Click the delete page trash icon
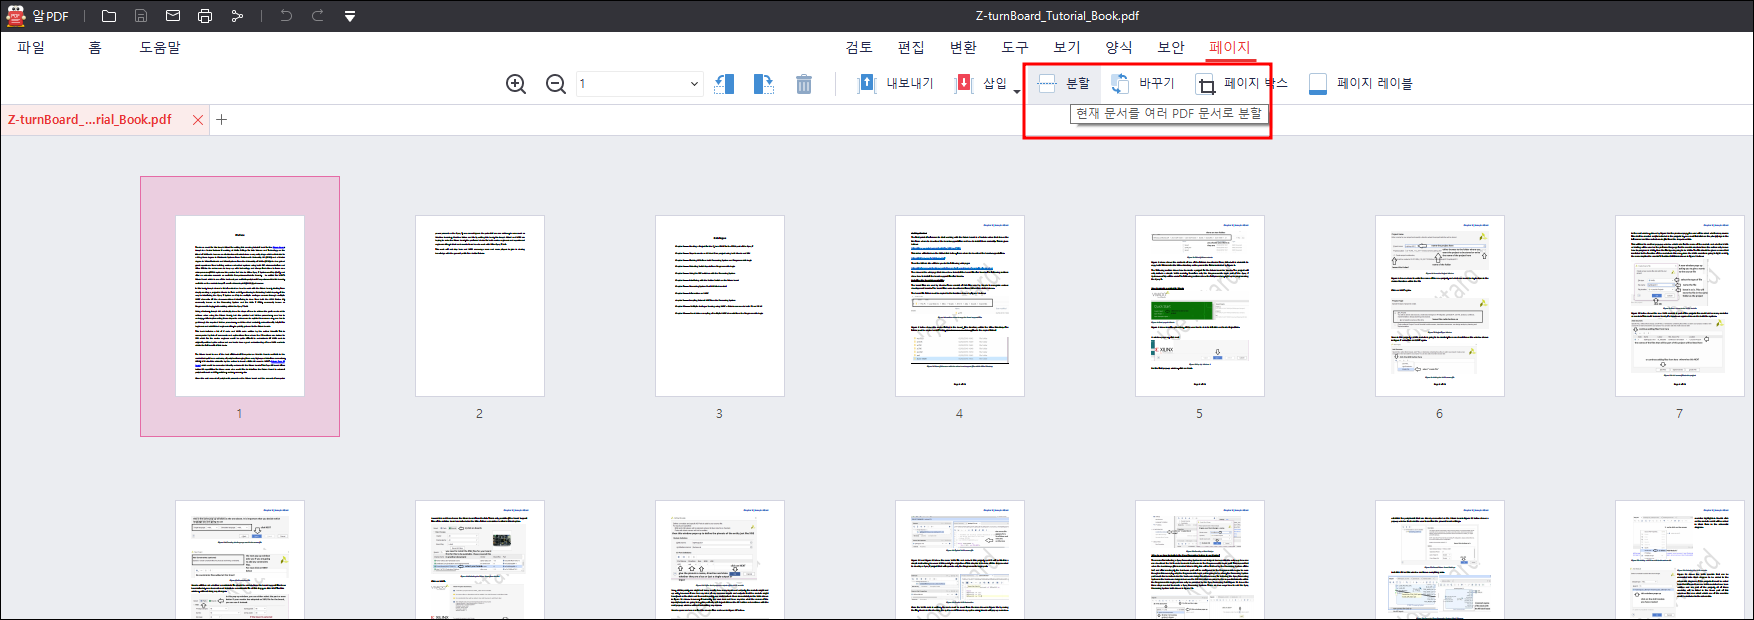The width and height of the screenshot is (1754, 620). tap(804, 84)
